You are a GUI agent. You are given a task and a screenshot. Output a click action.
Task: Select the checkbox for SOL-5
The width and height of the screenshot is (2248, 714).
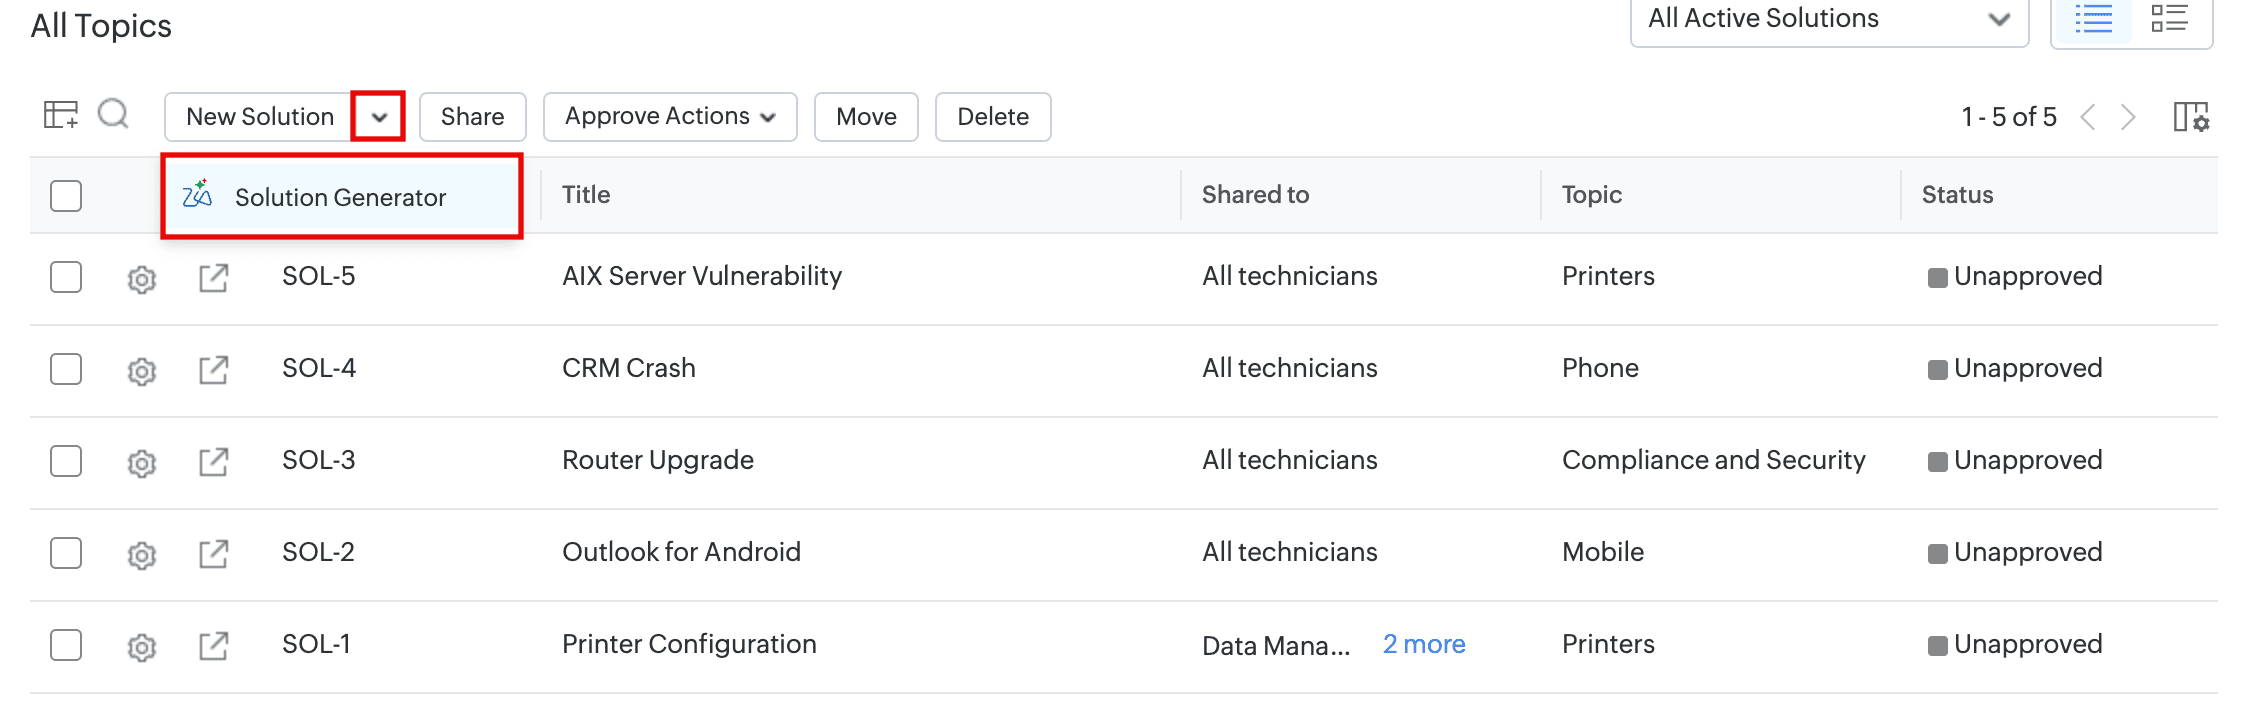(66, 277)
